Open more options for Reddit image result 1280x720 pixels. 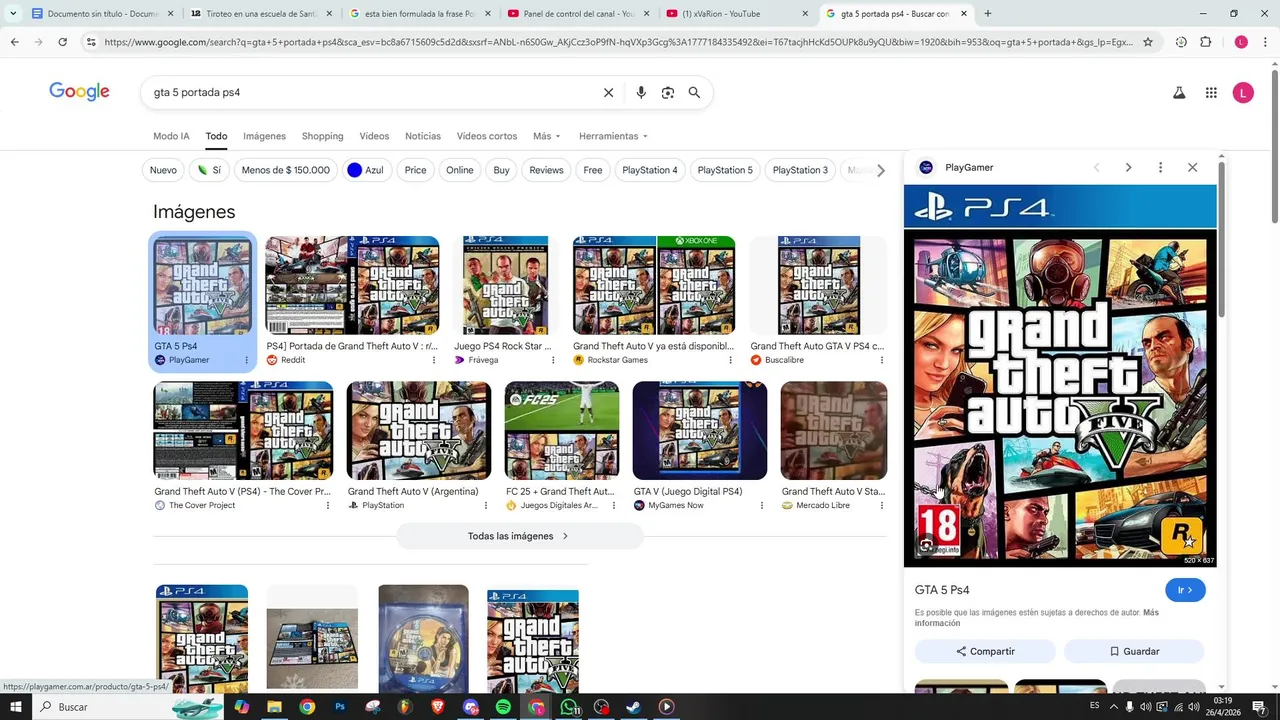[x=434, y=360]
